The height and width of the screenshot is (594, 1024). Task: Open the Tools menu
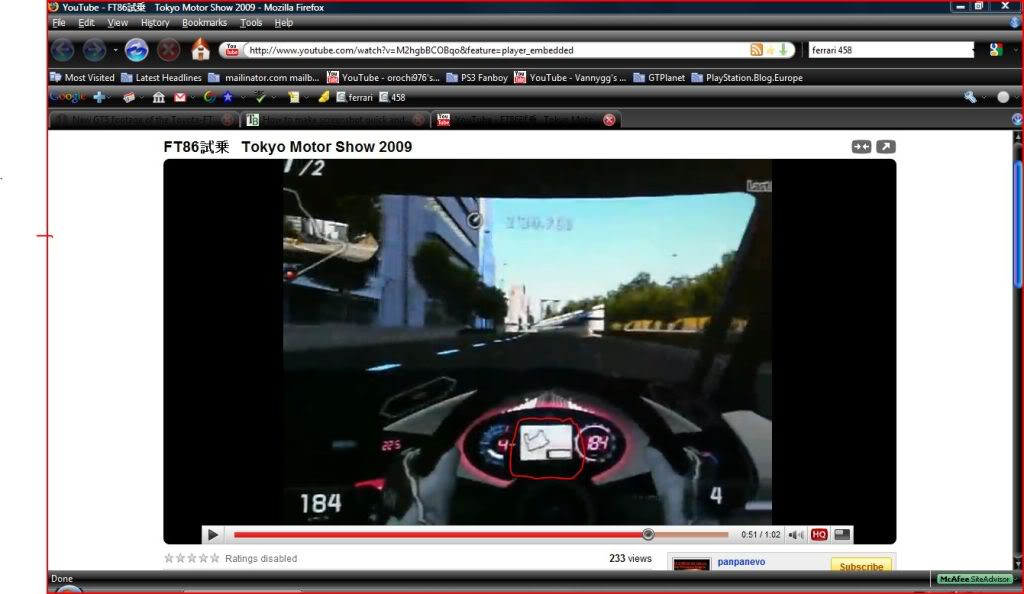251,23
